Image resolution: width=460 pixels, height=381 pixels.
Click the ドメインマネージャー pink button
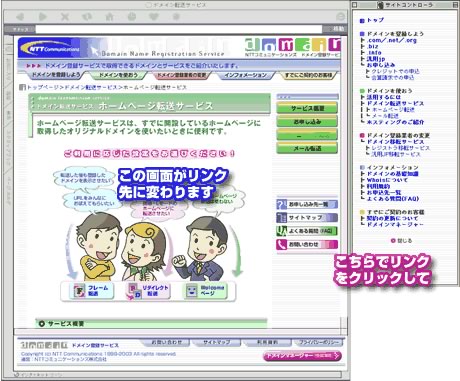(x=302, y=356)
